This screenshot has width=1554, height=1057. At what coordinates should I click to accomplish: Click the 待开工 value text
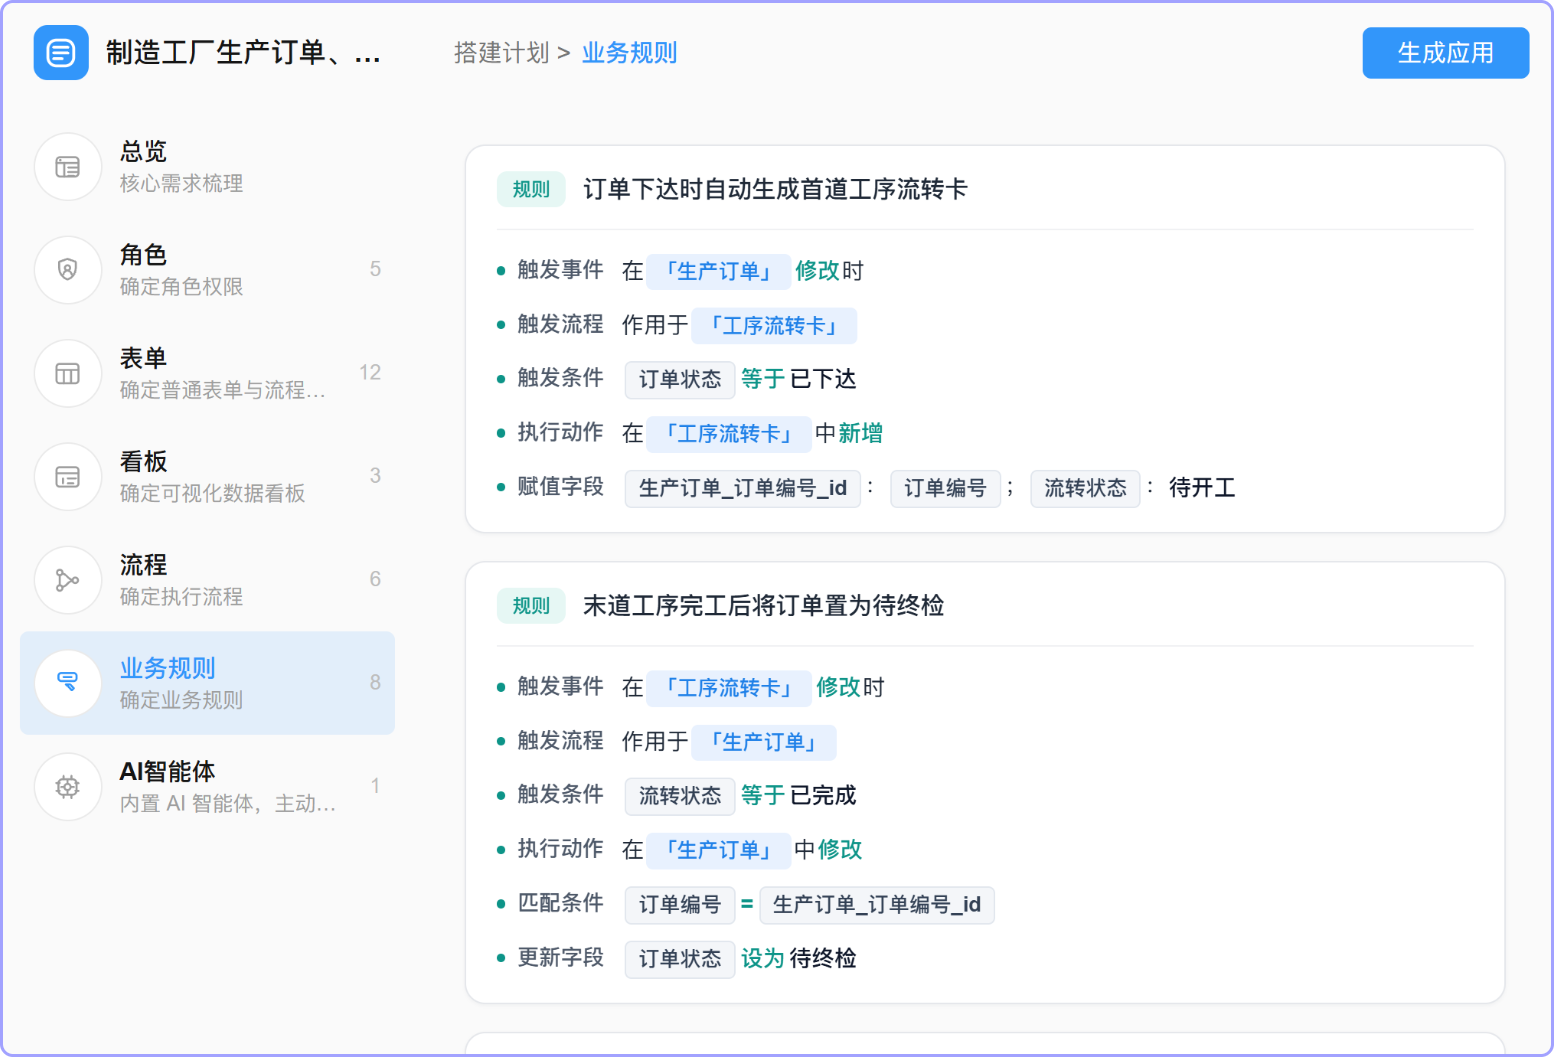pos(1202,488)
